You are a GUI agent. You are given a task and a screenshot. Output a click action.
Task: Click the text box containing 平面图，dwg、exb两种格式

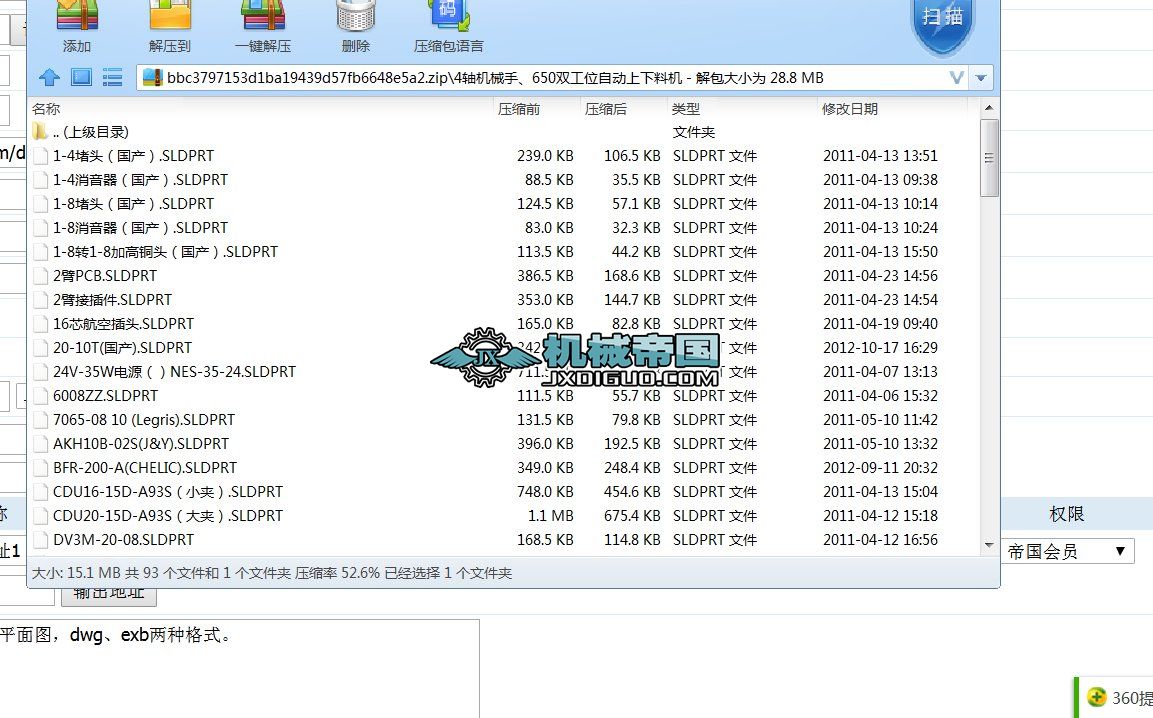point(239,669)
